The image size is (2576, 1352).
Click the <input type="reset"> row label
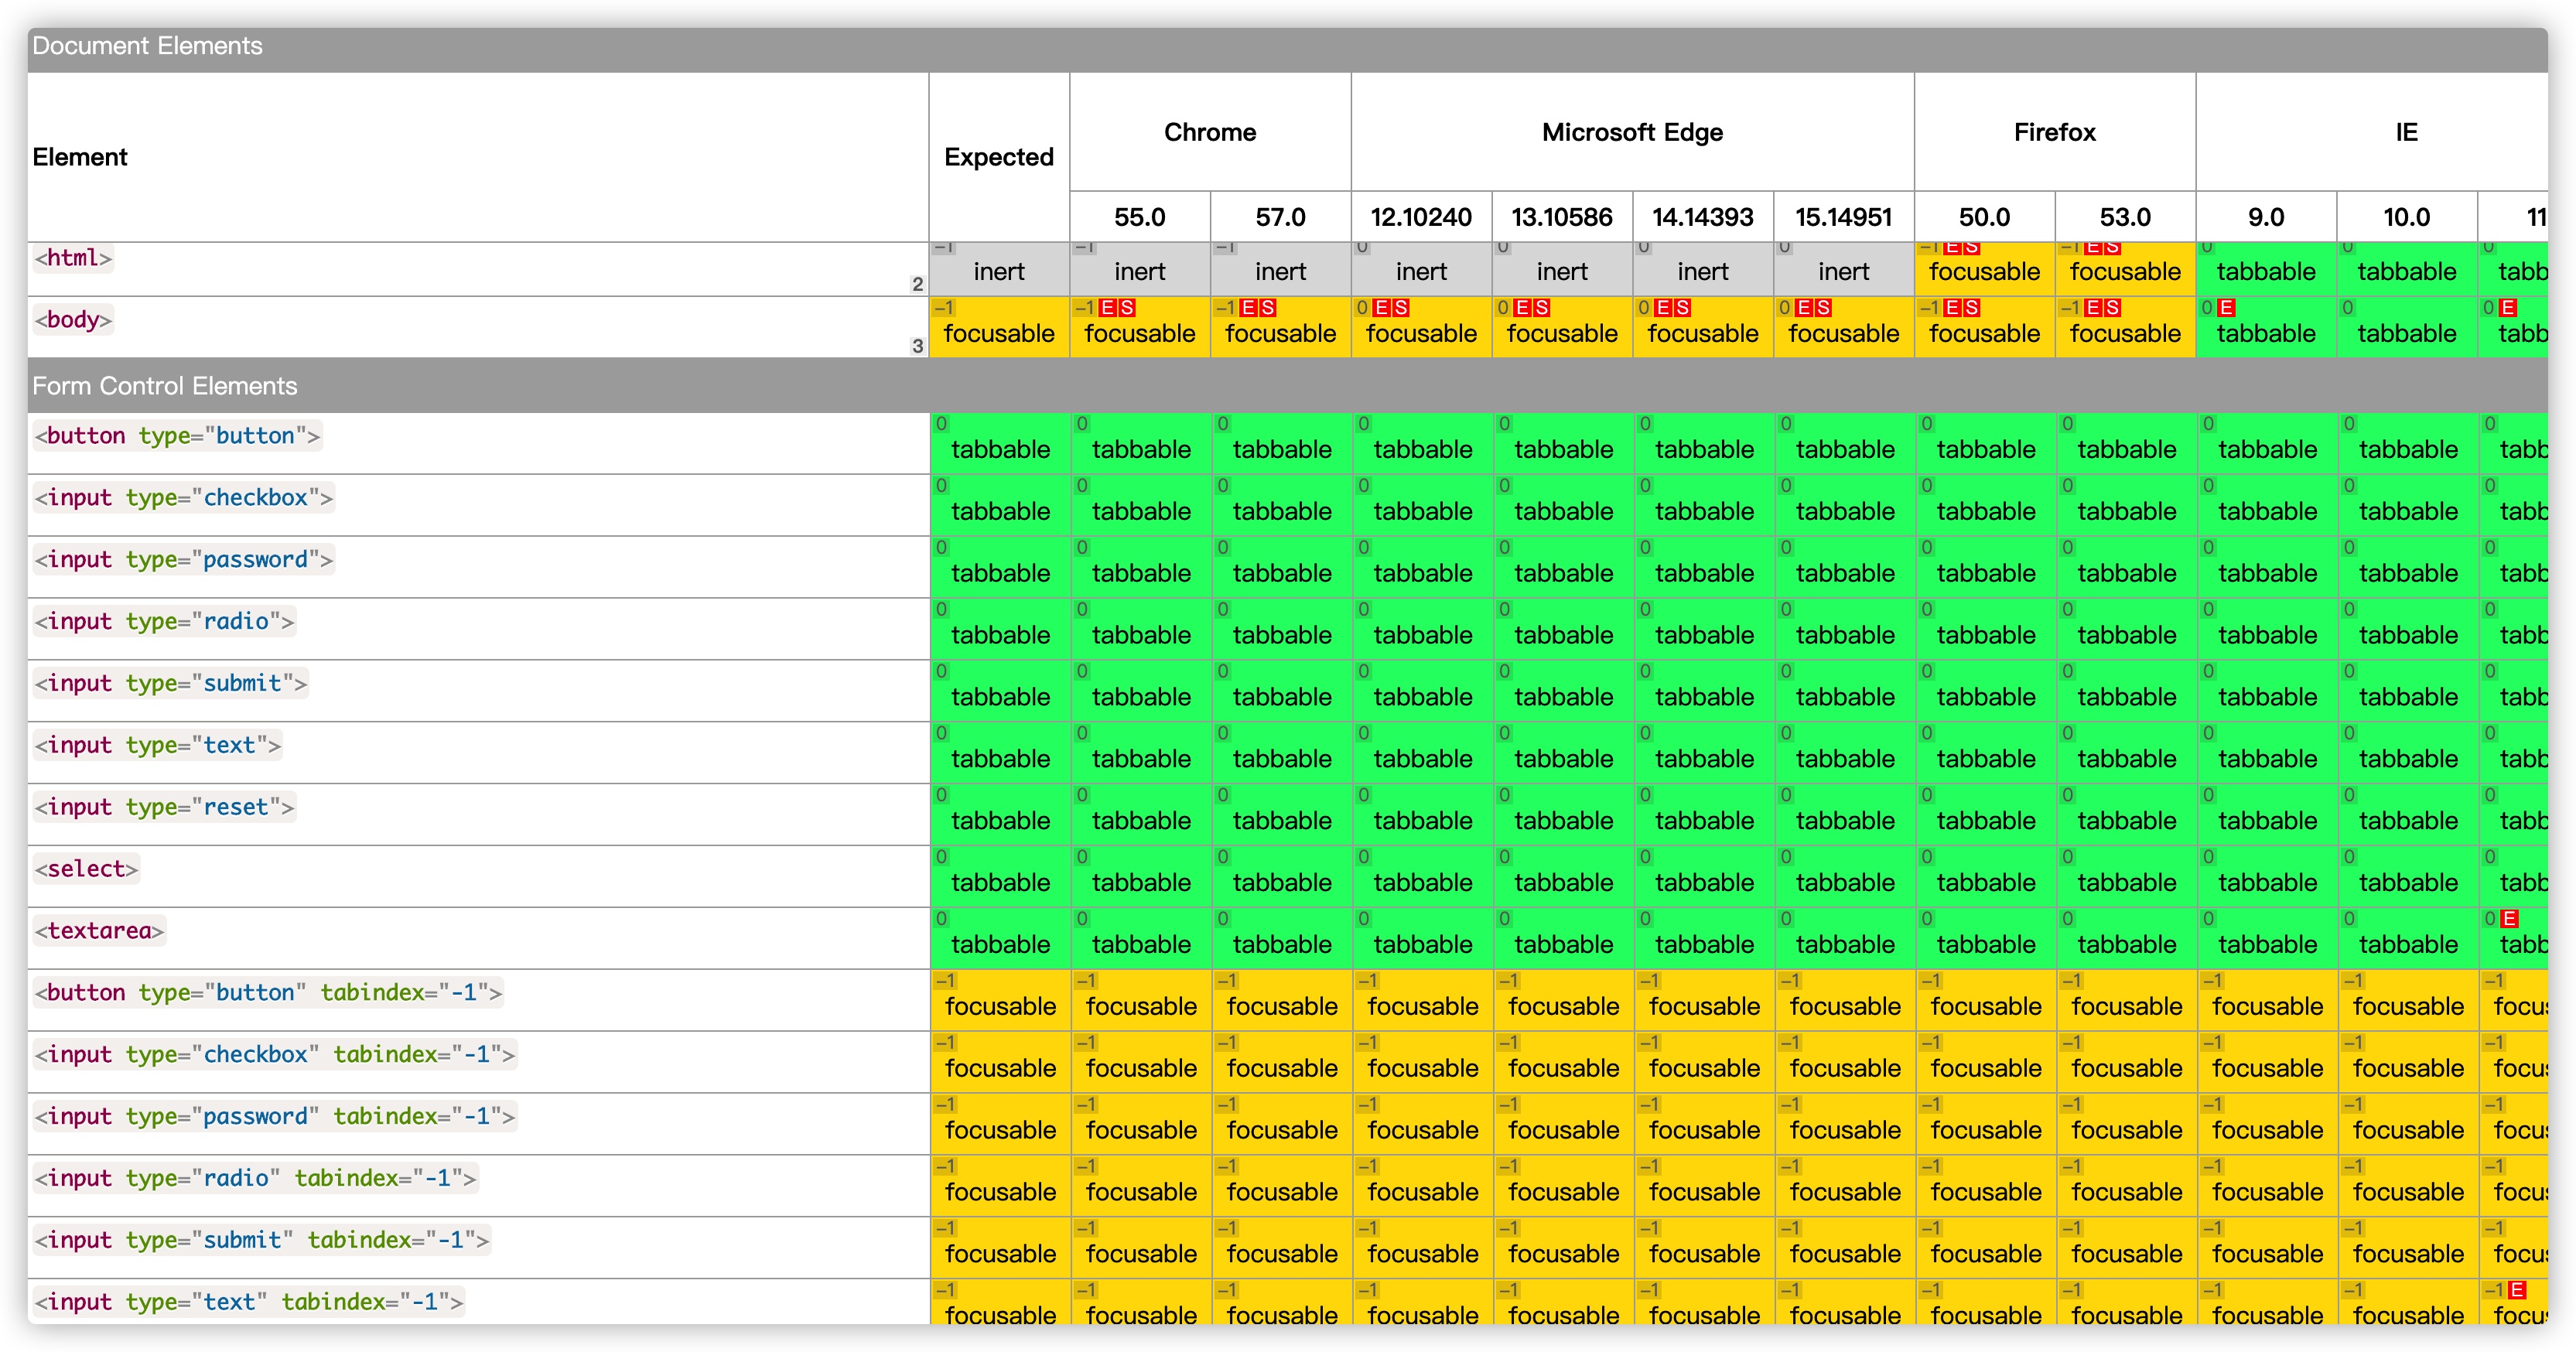click(x=164, y=808)
